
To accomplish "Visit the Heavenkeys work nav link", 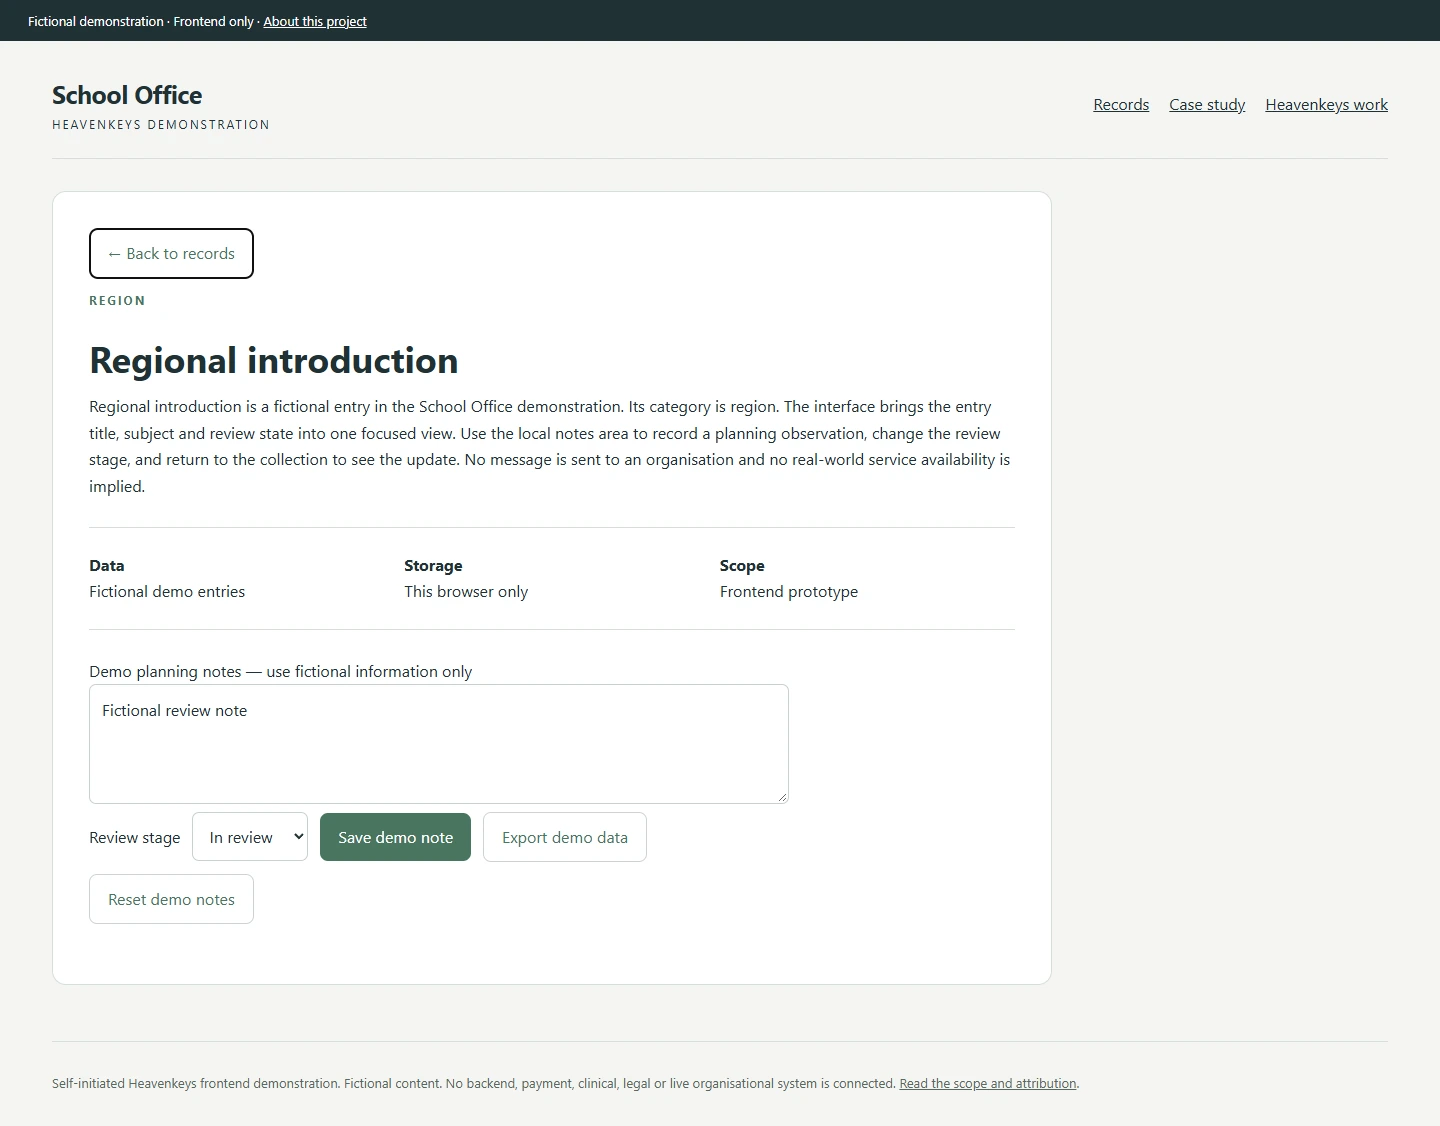I will (x=1326, y=105).
